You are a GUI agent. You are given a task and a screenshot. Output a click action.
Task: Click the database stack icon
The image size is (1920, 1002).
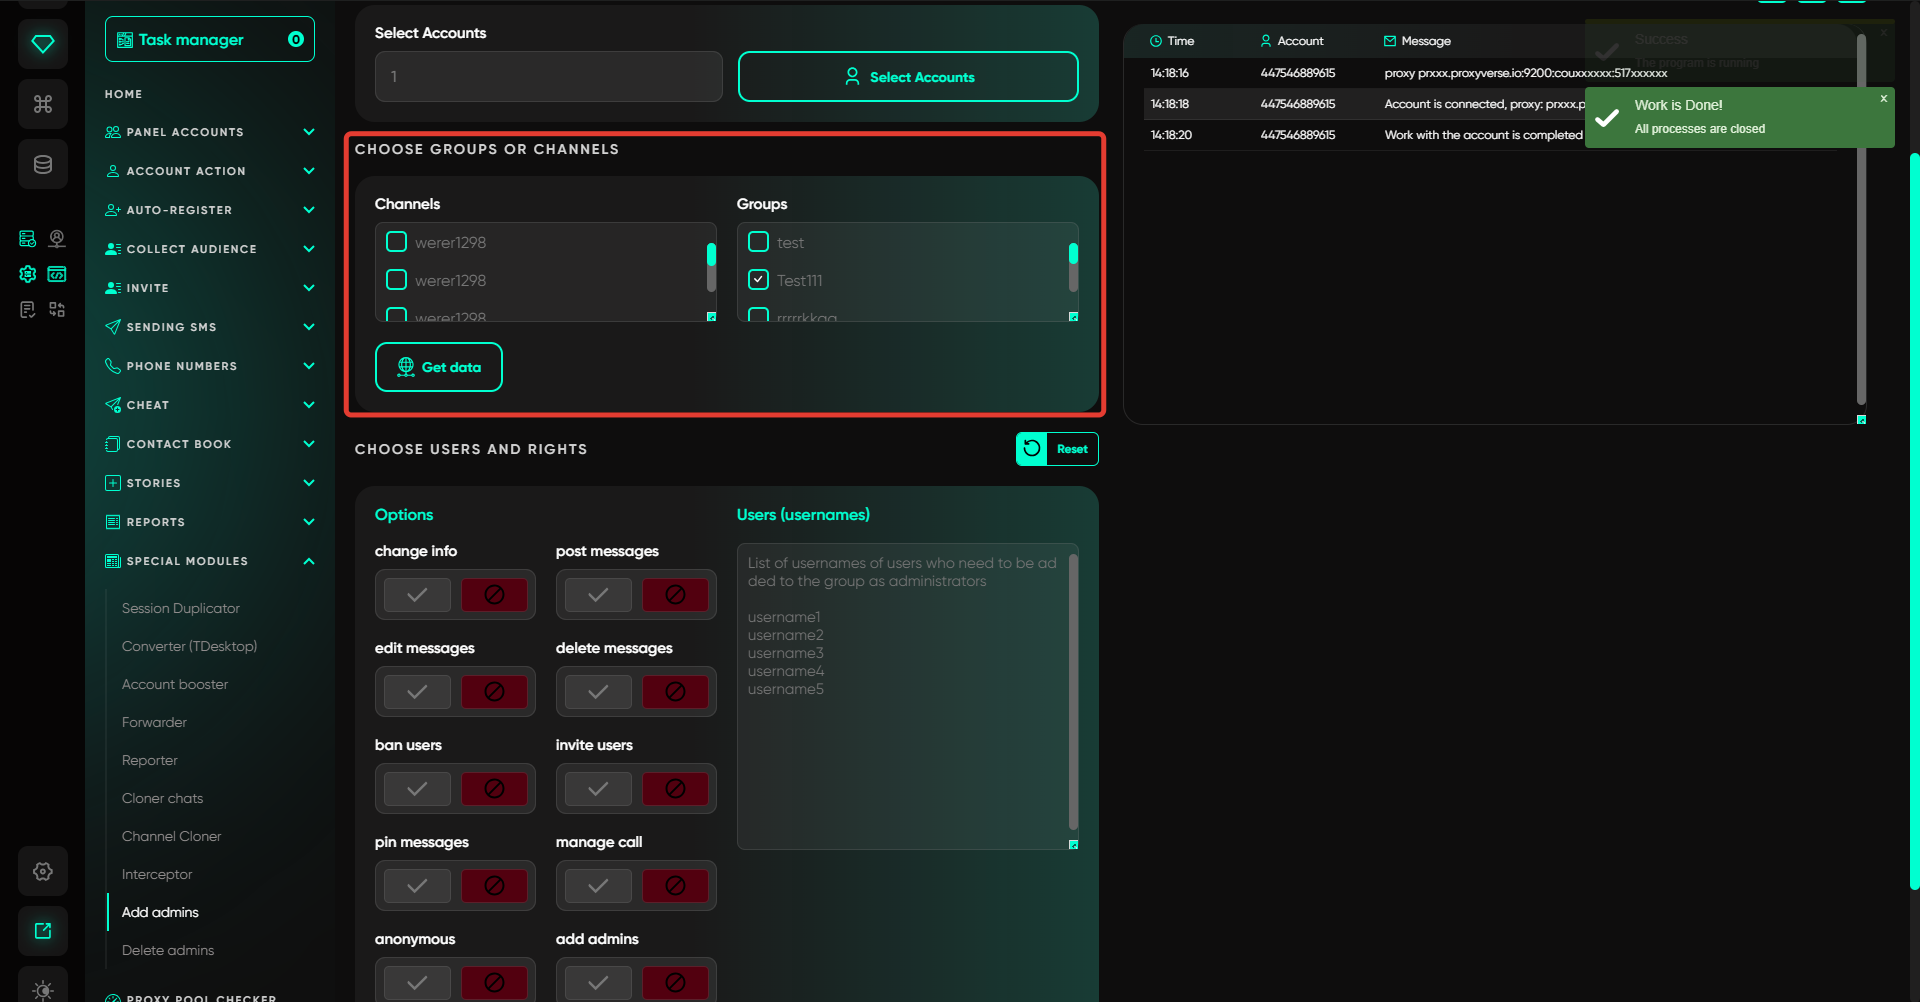pos(43,165)
